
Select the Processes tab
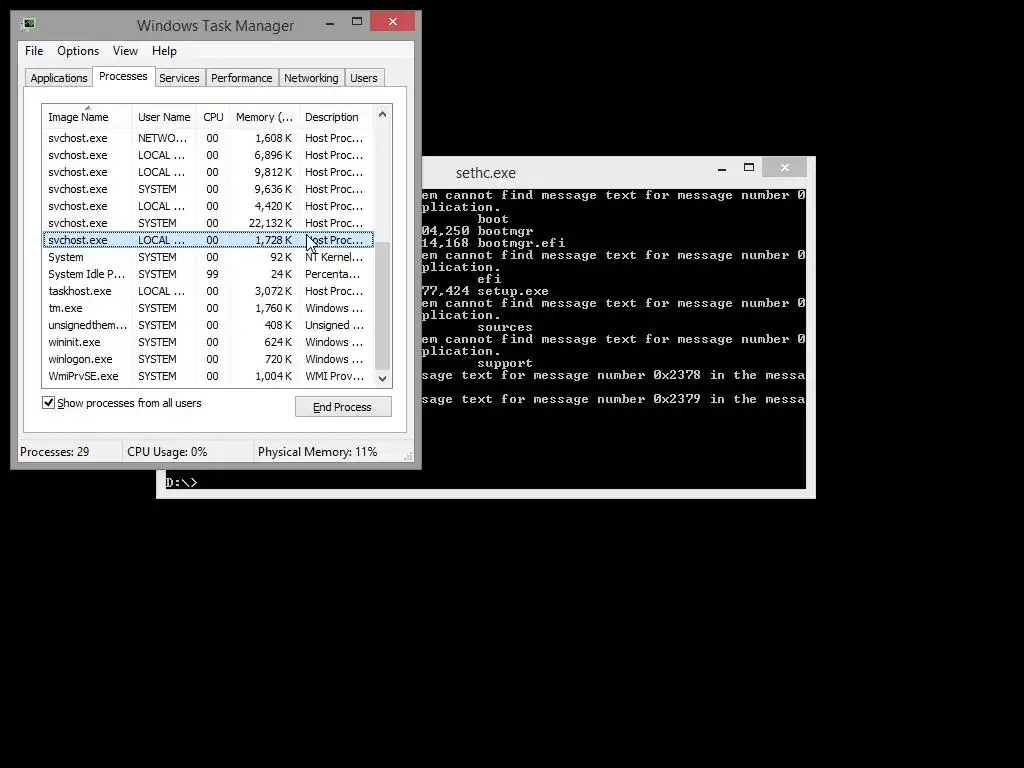(x=123, y=76)
